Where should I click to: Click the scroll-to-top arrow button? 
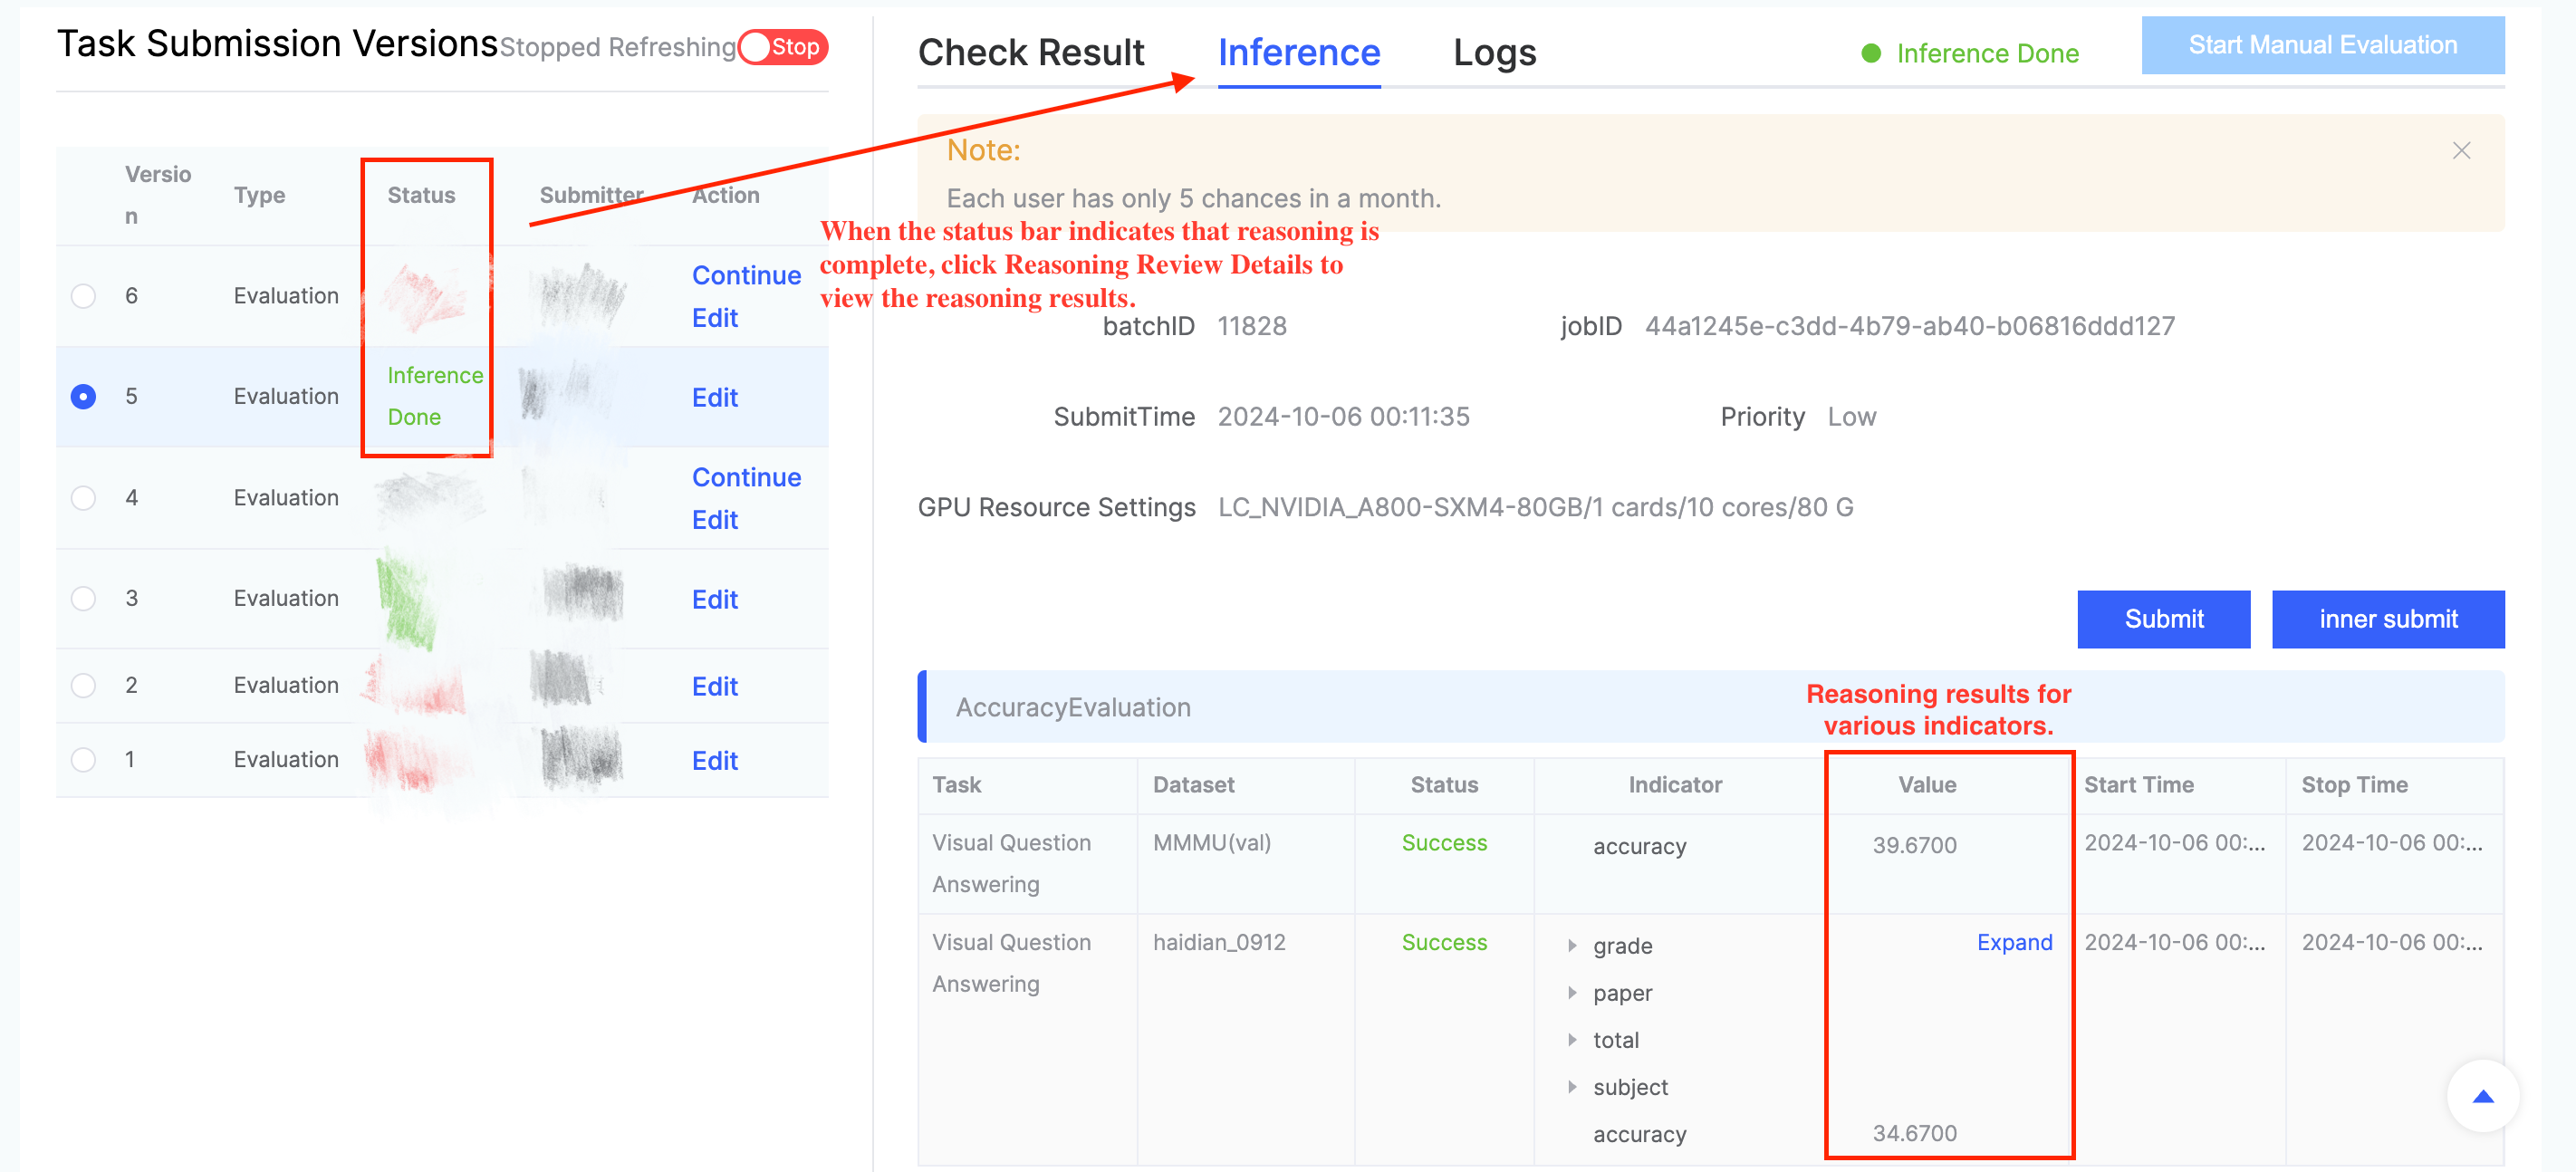click(x=2482, y=1096)
